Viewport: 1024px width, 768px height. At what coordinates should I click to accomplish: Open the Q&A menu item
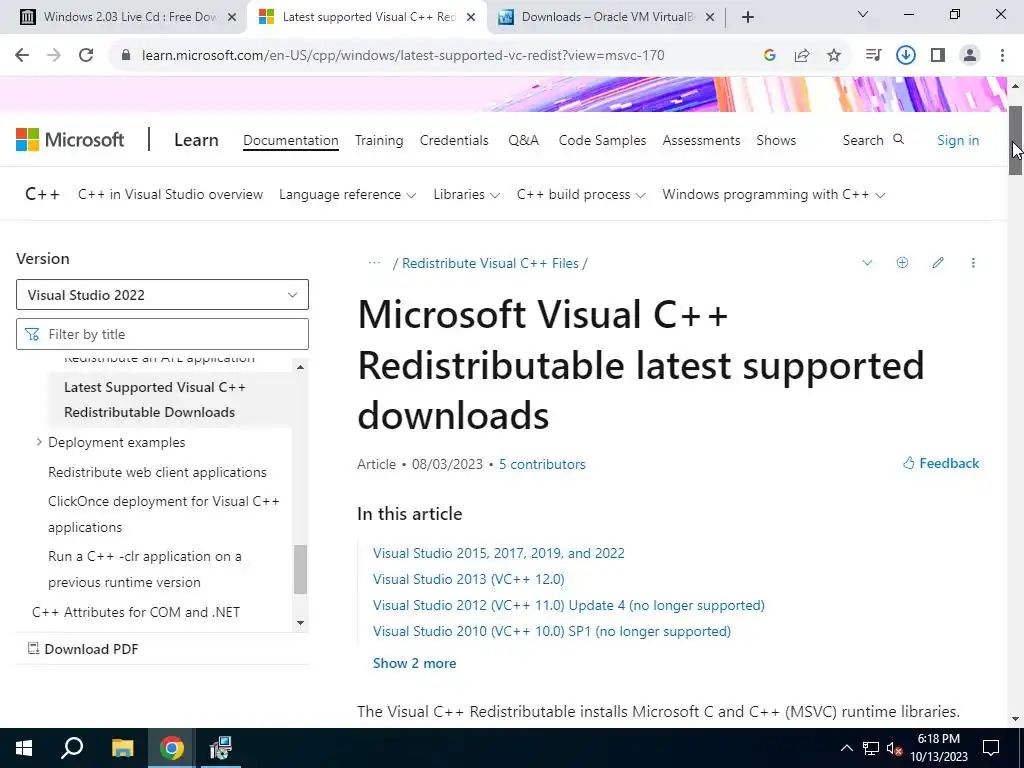tap(523, 140)
